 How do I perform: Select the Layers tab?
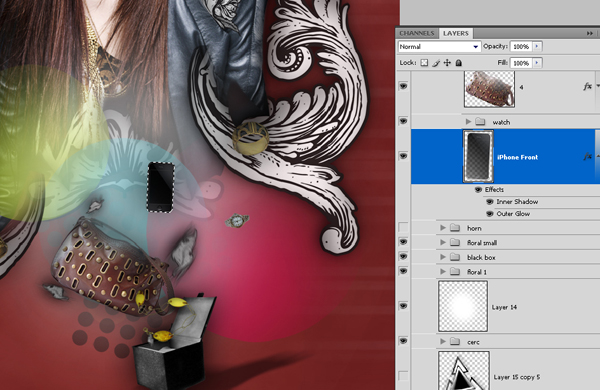[x=455, y=33]
